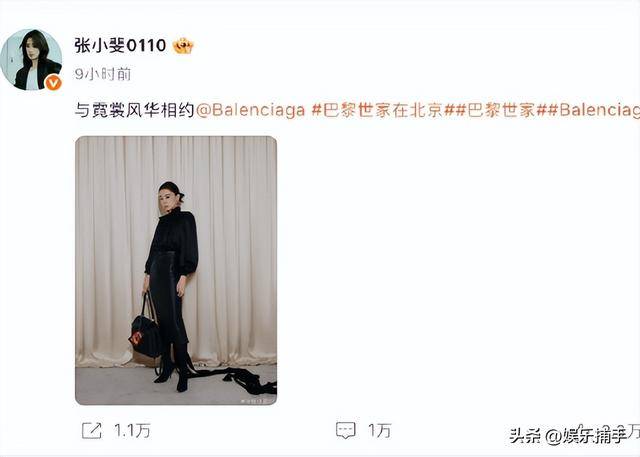This screenshot has height=457, width=640.
Task: Open the #巴黎世家在北京# hashtag
Action: 382,110
